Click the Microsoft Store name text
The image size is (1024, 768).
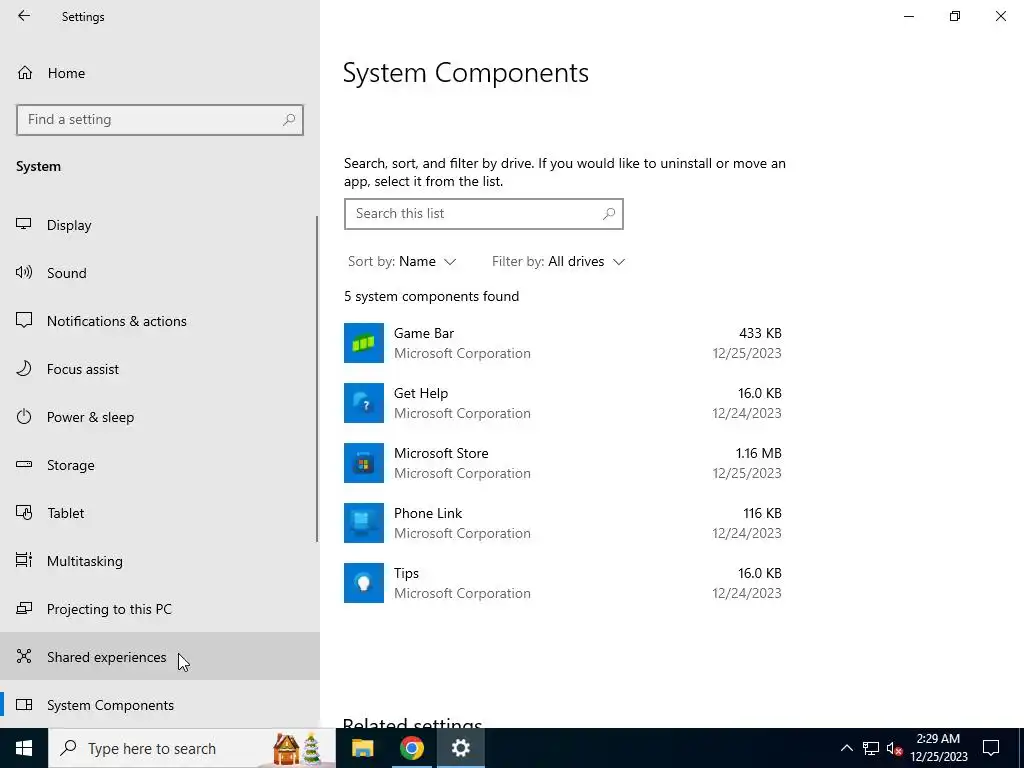441,453
